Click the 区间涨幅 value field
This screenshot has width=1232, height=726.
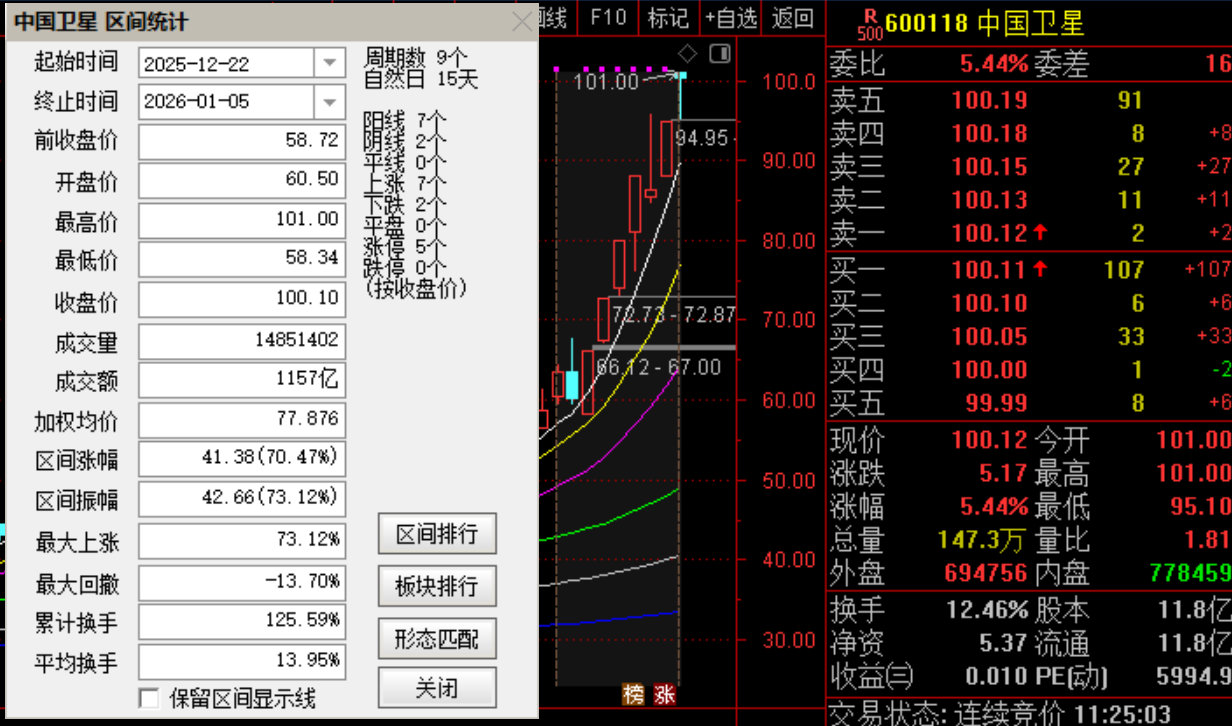[x=242, y=459]
